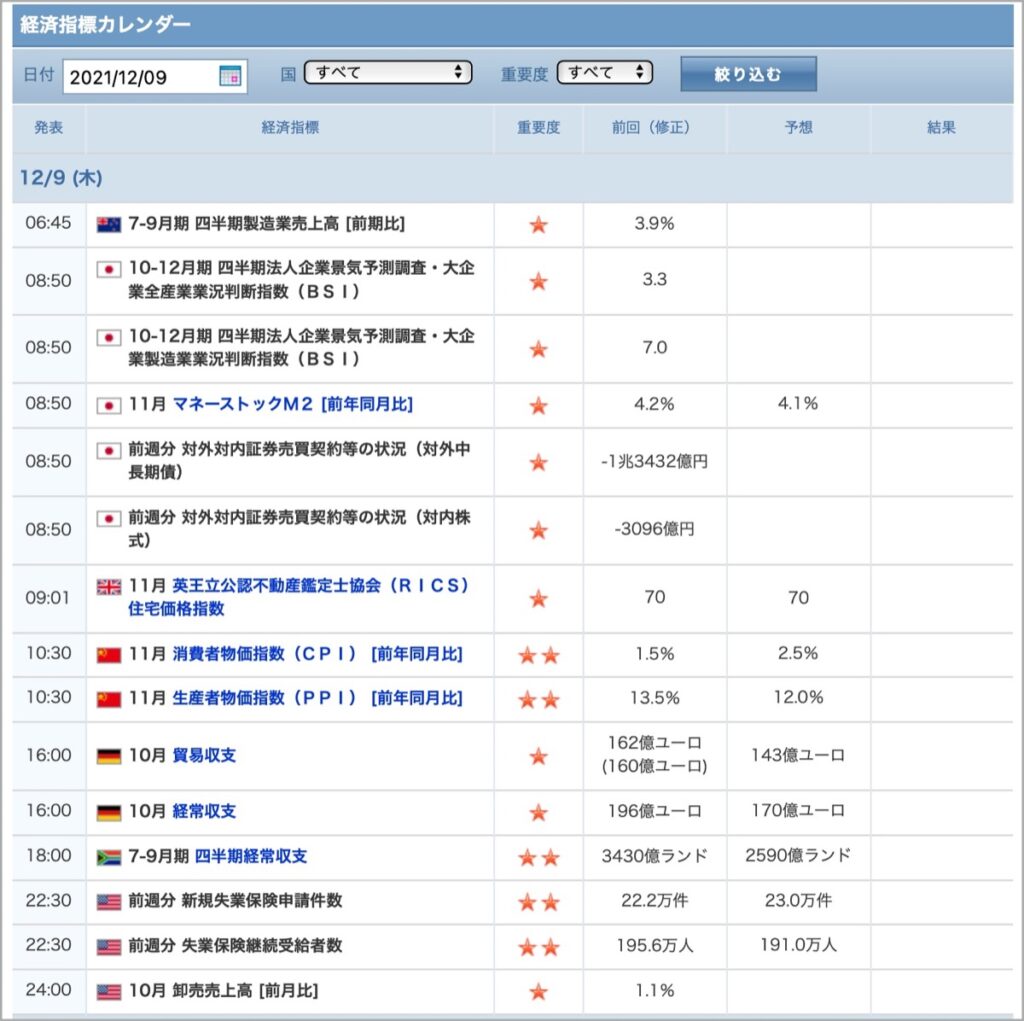Screen dimensions: 1024x1021
Task: Open the calendar date picker icon
Action: pos(230,76)
